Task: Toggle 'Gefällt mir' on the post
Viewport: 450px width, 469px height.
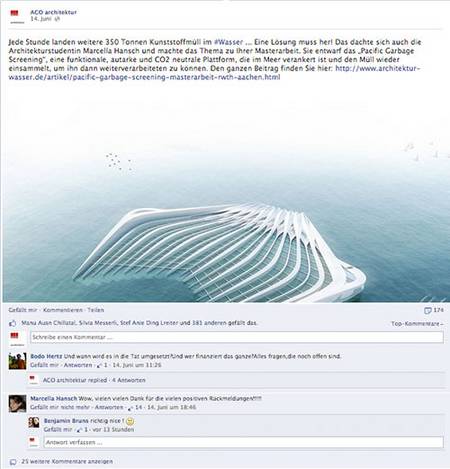Action: tap(23, 310)
